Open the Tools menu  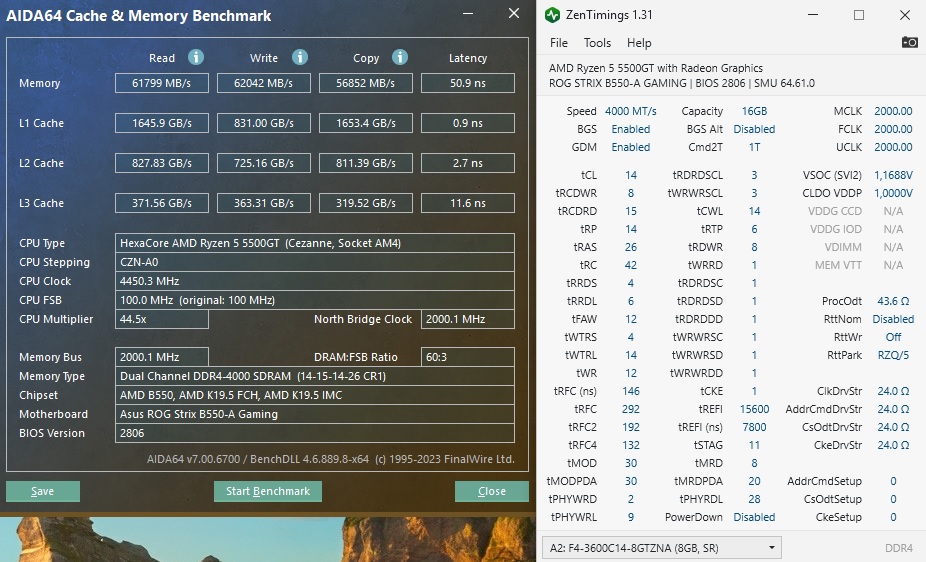597,43
